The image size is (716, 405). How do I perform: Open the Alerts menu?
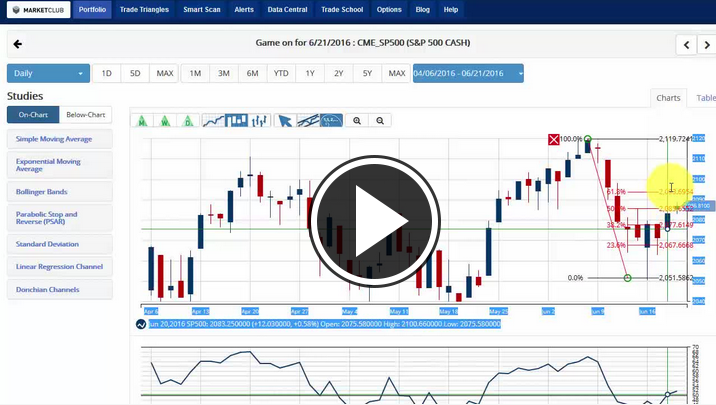coord(244,10)
